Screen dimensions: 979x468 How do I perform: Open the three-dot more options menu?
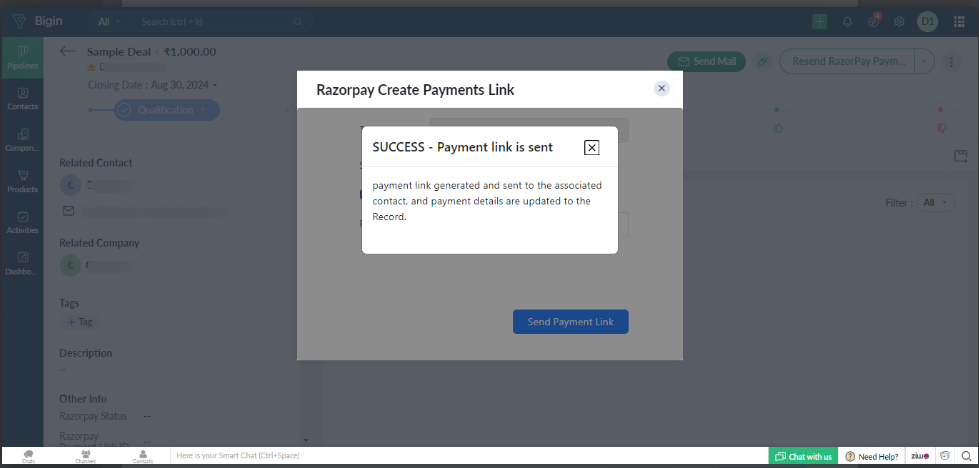[x=951, y=61]
